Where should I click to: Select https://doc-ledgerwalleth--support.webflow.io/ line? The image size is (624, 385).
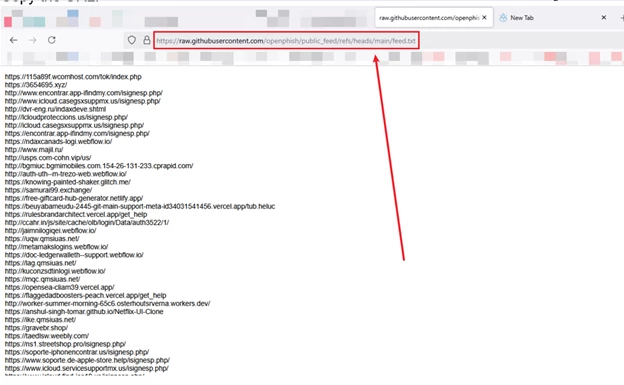click(74, 255)
